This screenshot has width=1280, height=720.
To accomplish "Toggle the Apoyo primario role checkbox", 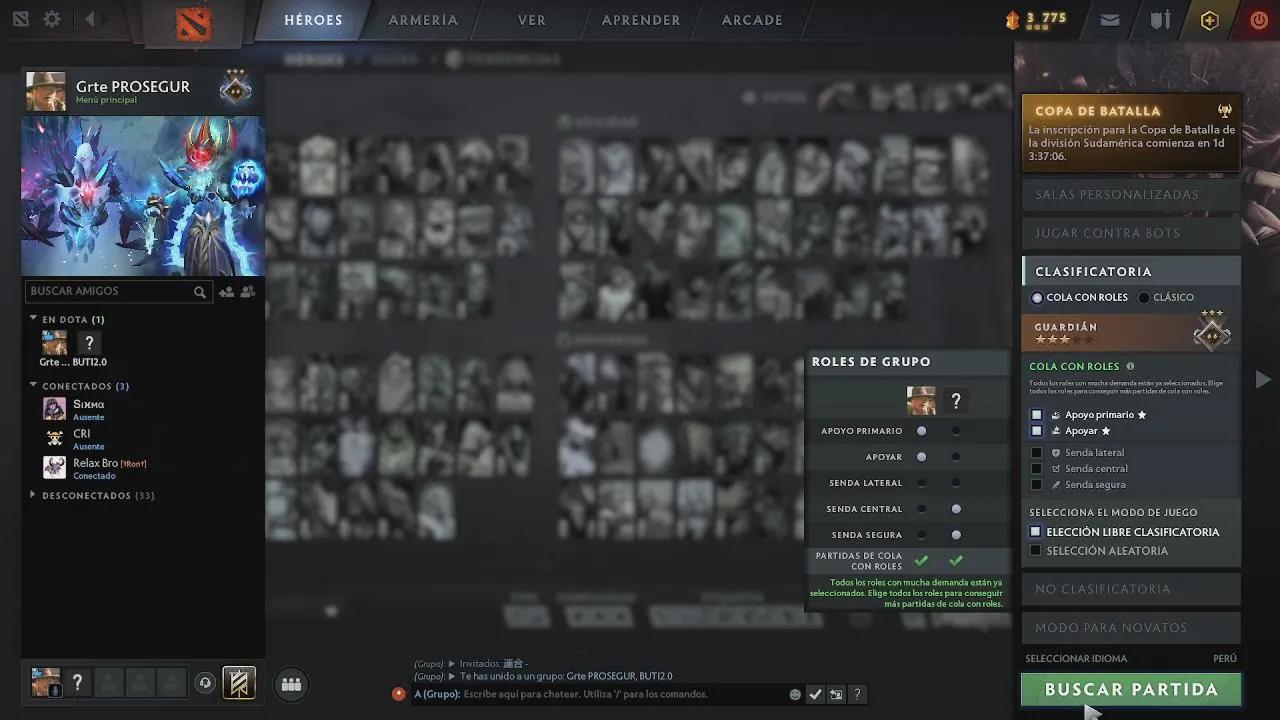I will (1036, 414).
